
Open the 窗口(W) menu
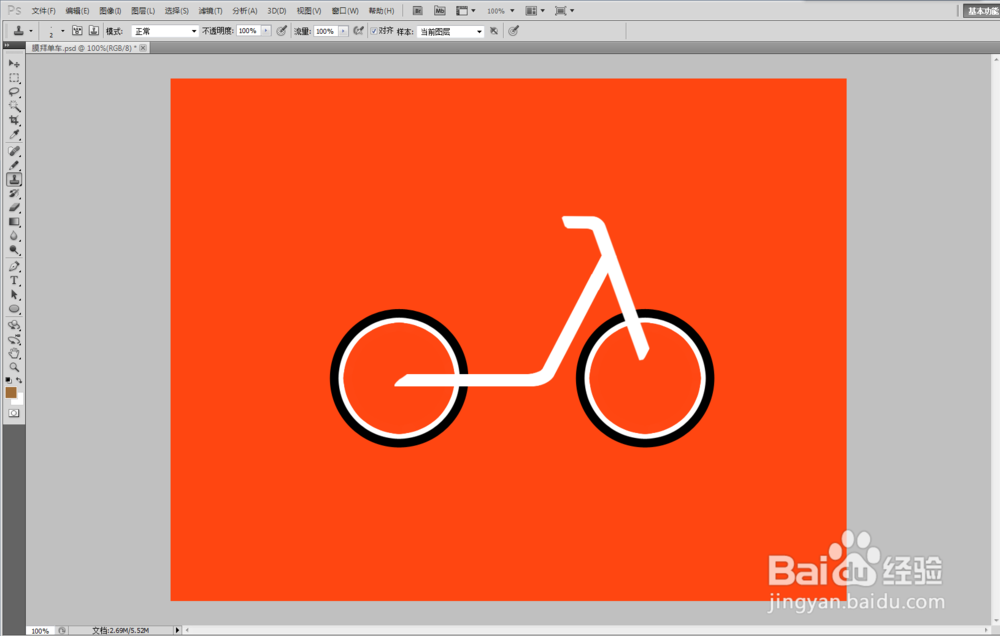[x=345, y=11]
